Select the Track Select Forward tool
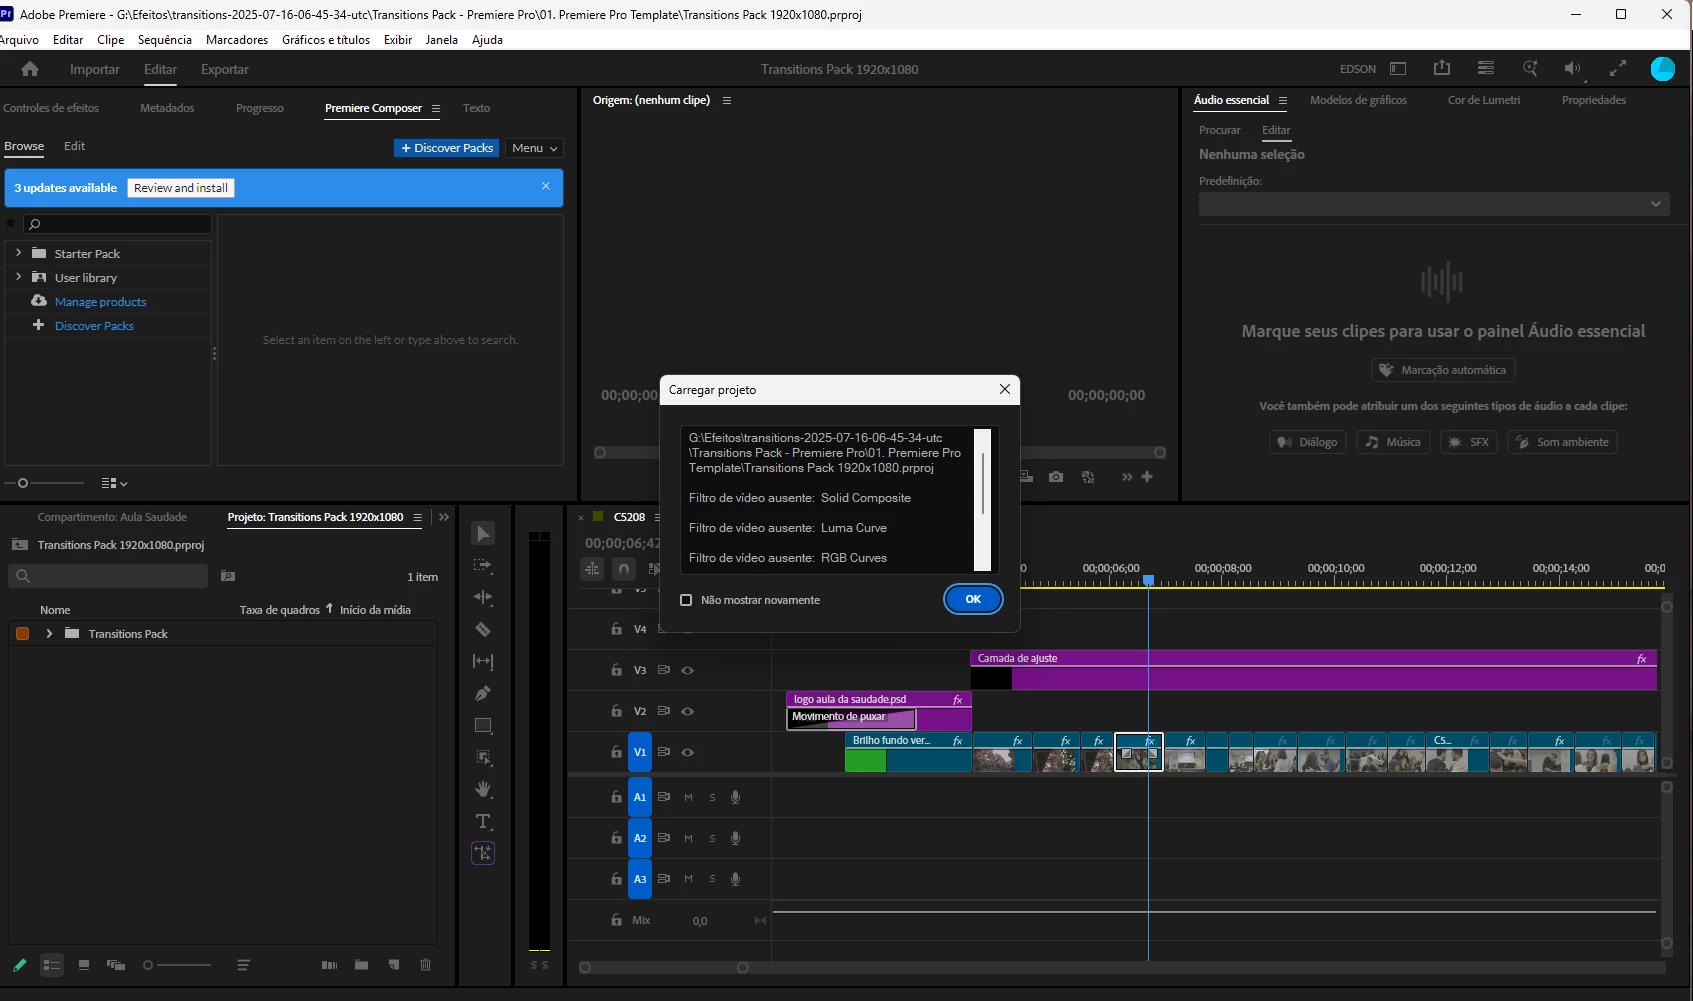 click(483, 566)
